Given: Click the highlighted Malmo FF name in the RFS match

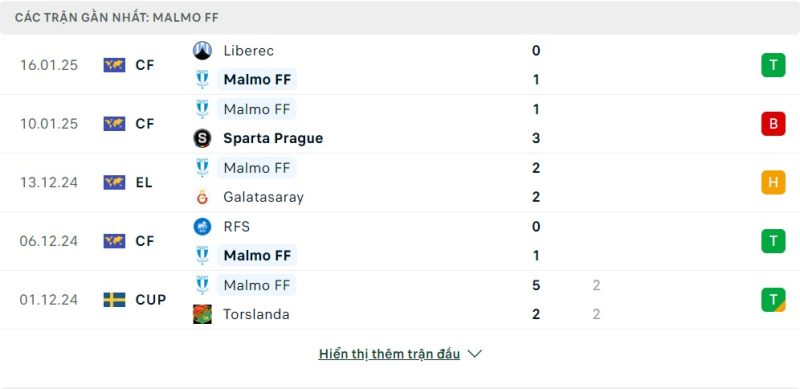Looking at the screenshot, I should point(257,255).
